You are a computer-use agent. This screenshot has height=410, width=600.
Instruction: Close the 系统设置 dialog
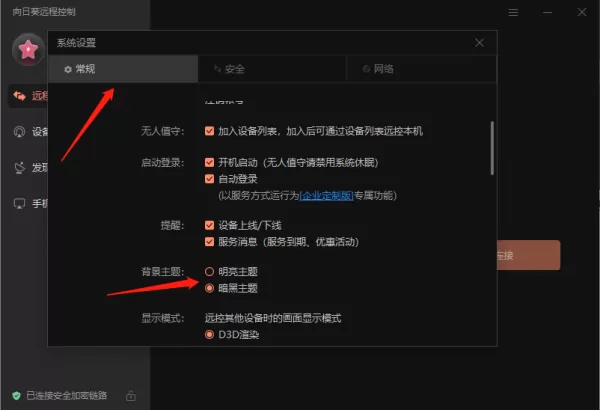point(479,42)
